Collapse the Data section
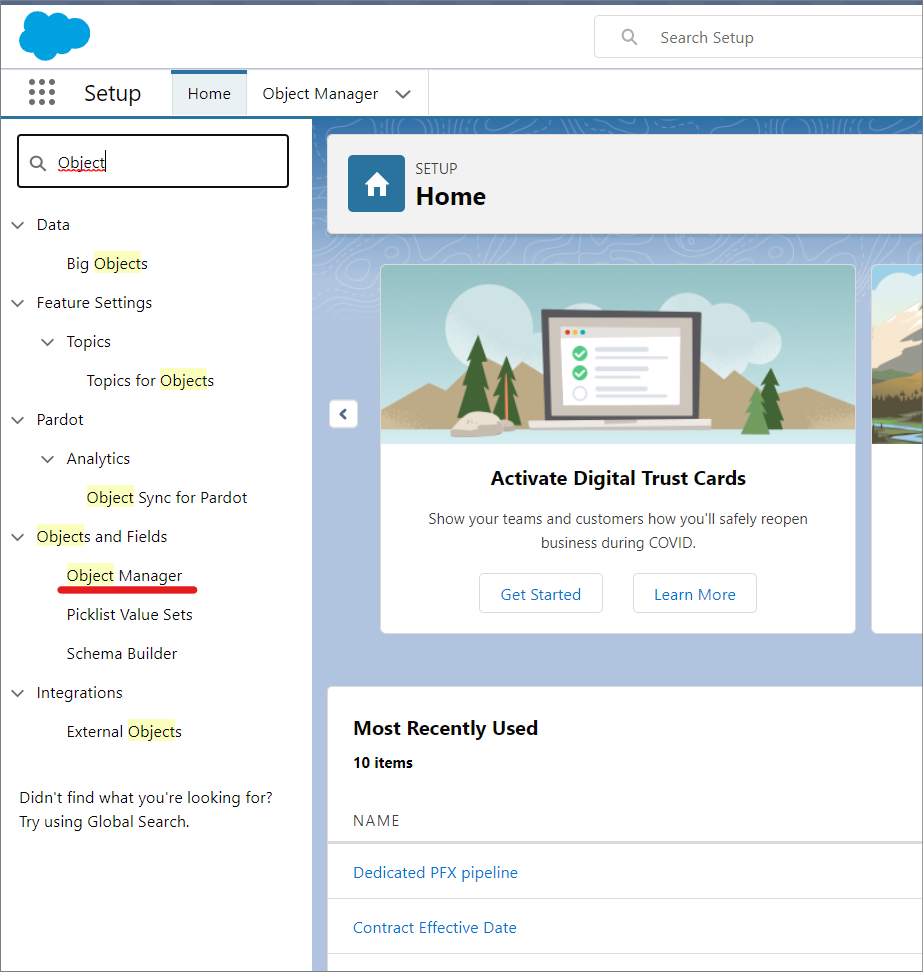The height and width of the screenshot is (972, 923). pos(18,225)
